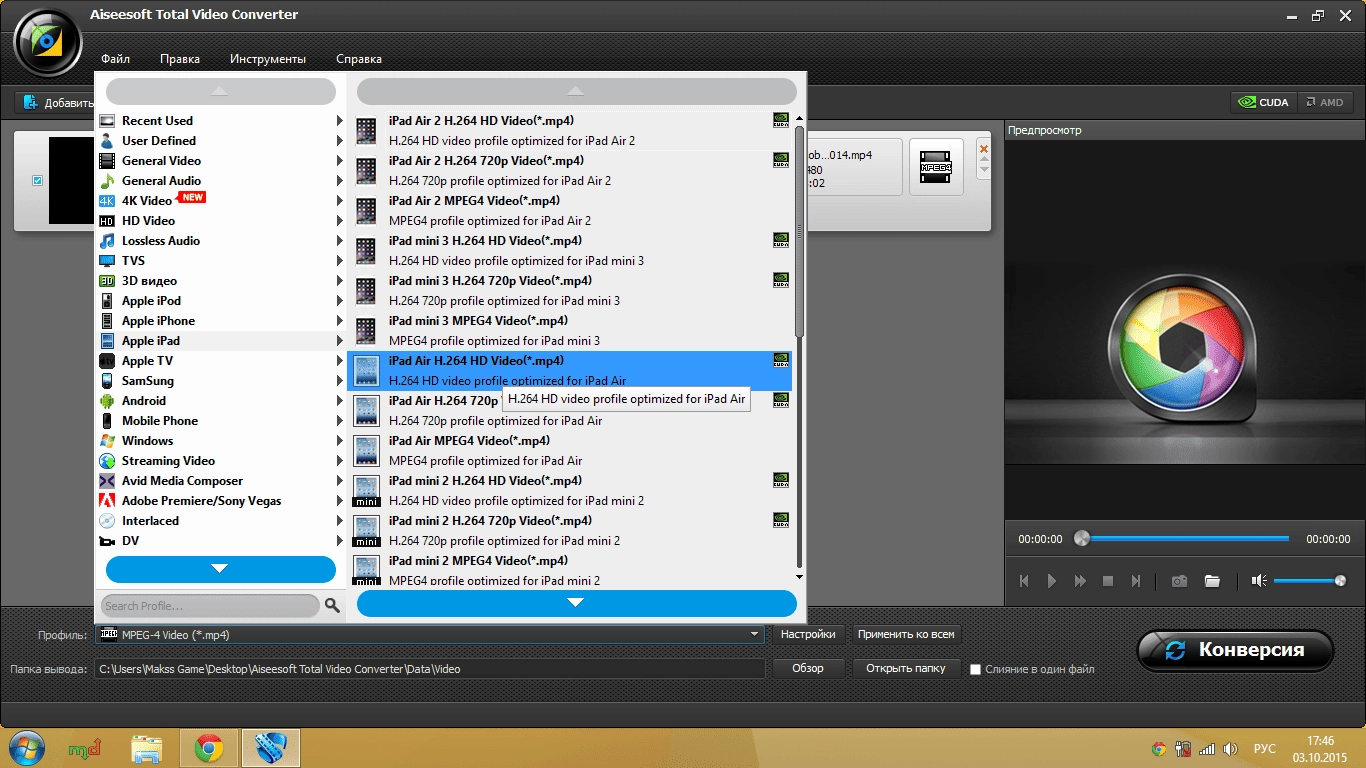Expand the SamSung submenu arrow
1366x768 pixels.
340,381
